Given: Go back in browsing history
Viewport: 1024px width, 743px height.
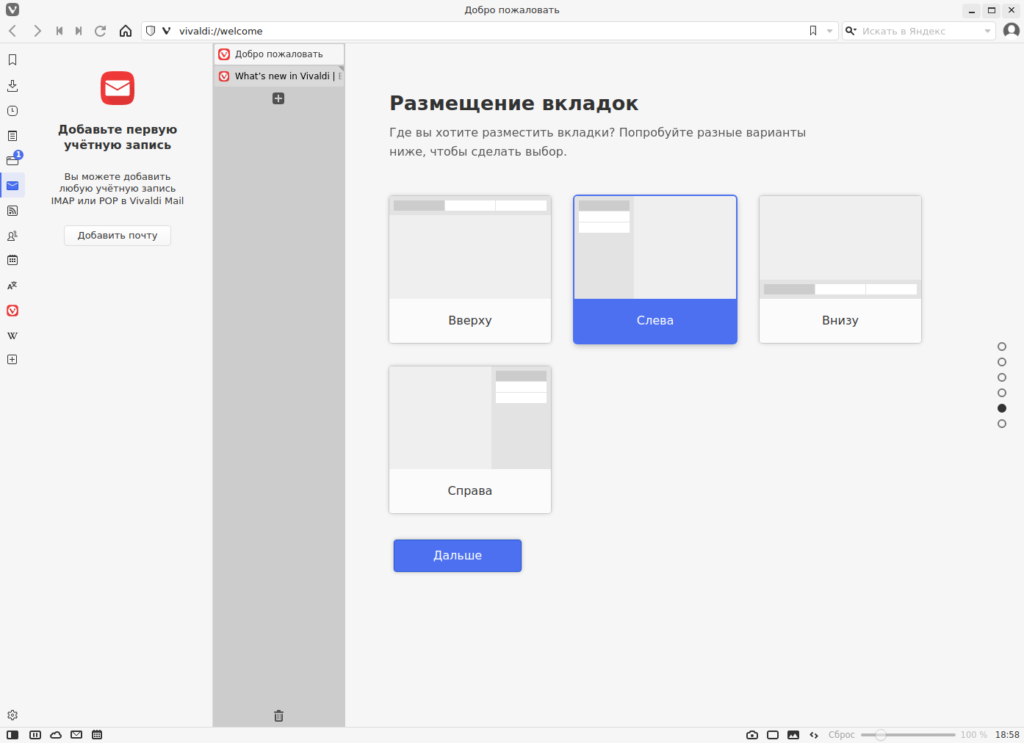Looking at the screenshot, I should pos(13,31).
